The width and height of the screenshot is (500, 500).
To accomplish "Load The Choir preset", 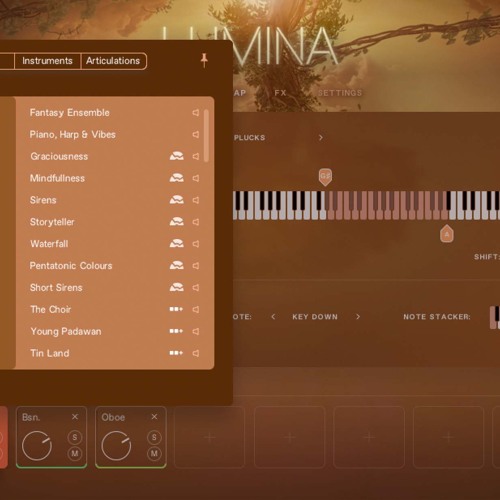I will 51,309.
